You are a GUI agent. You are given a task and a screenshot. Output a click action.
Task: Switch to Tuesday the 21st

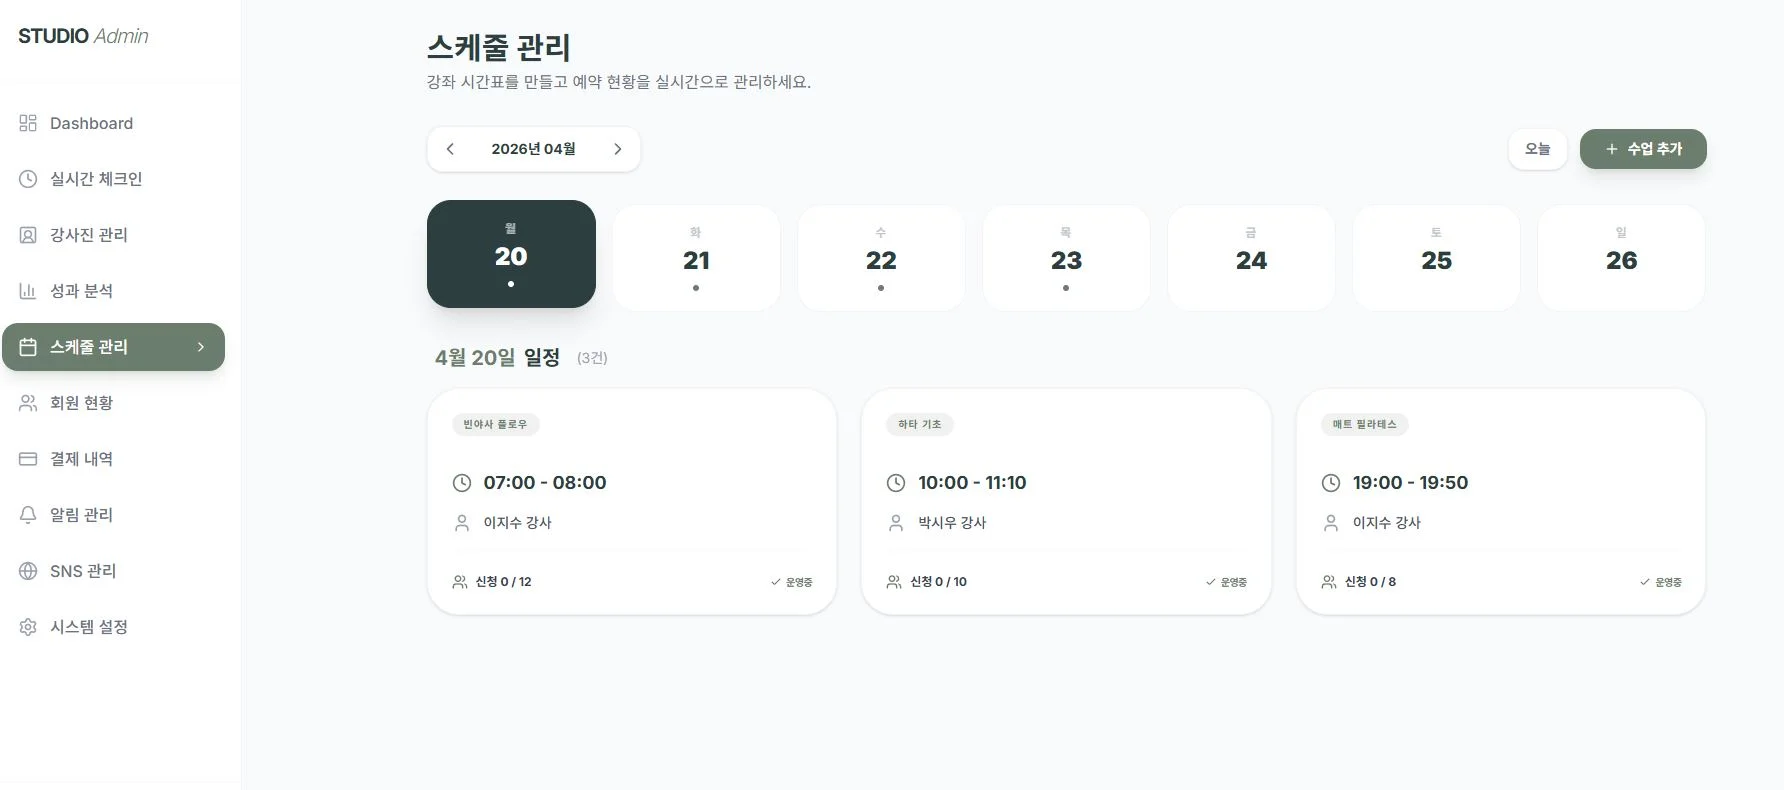pos(696,257)
